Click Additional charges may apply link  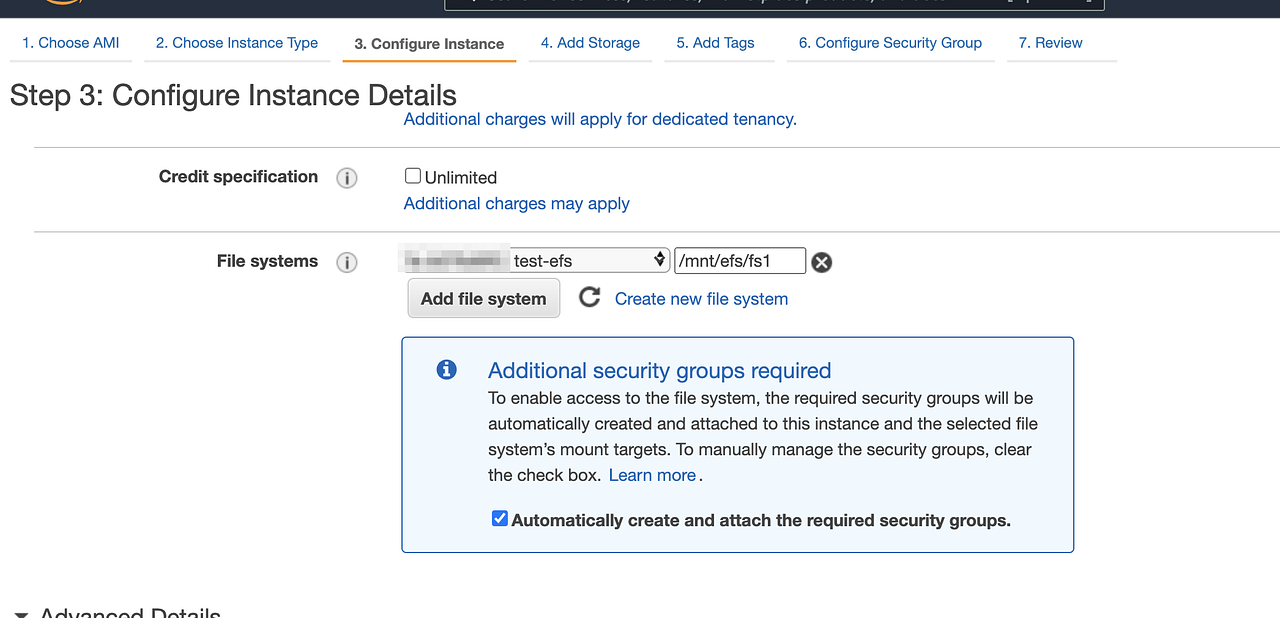[x=516, y=203]
